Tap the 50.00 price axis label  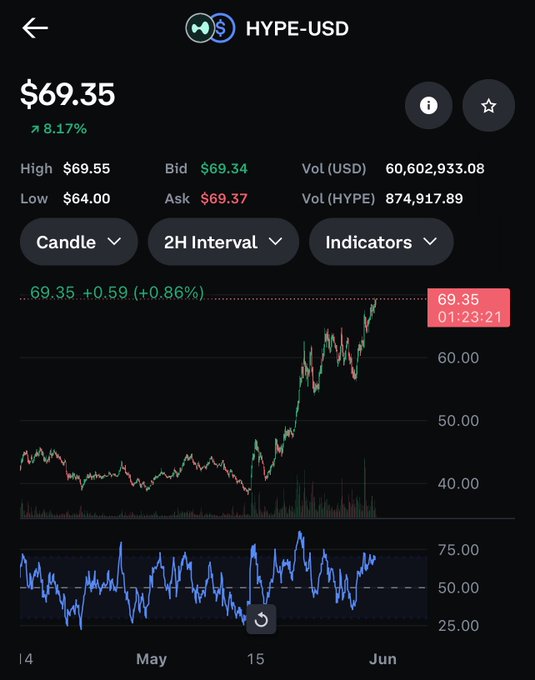click(x=458, y=421)
